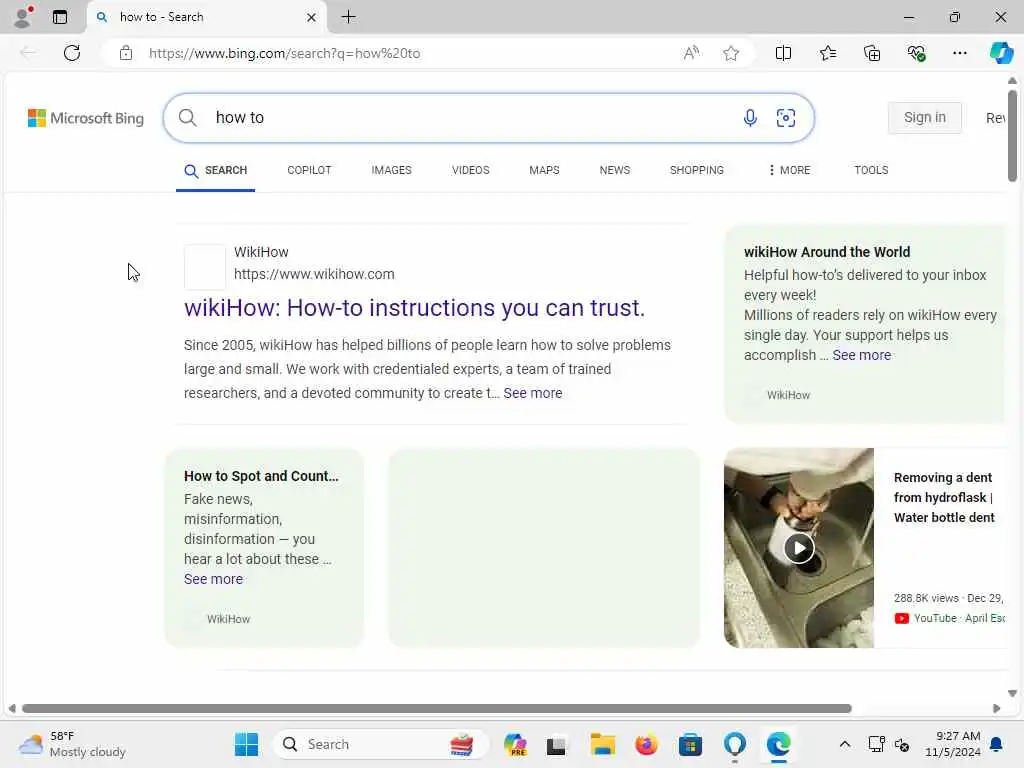1024x768 pixels.
Task: Switch to the NEWS tab
Action: click(x=615, y=170)
